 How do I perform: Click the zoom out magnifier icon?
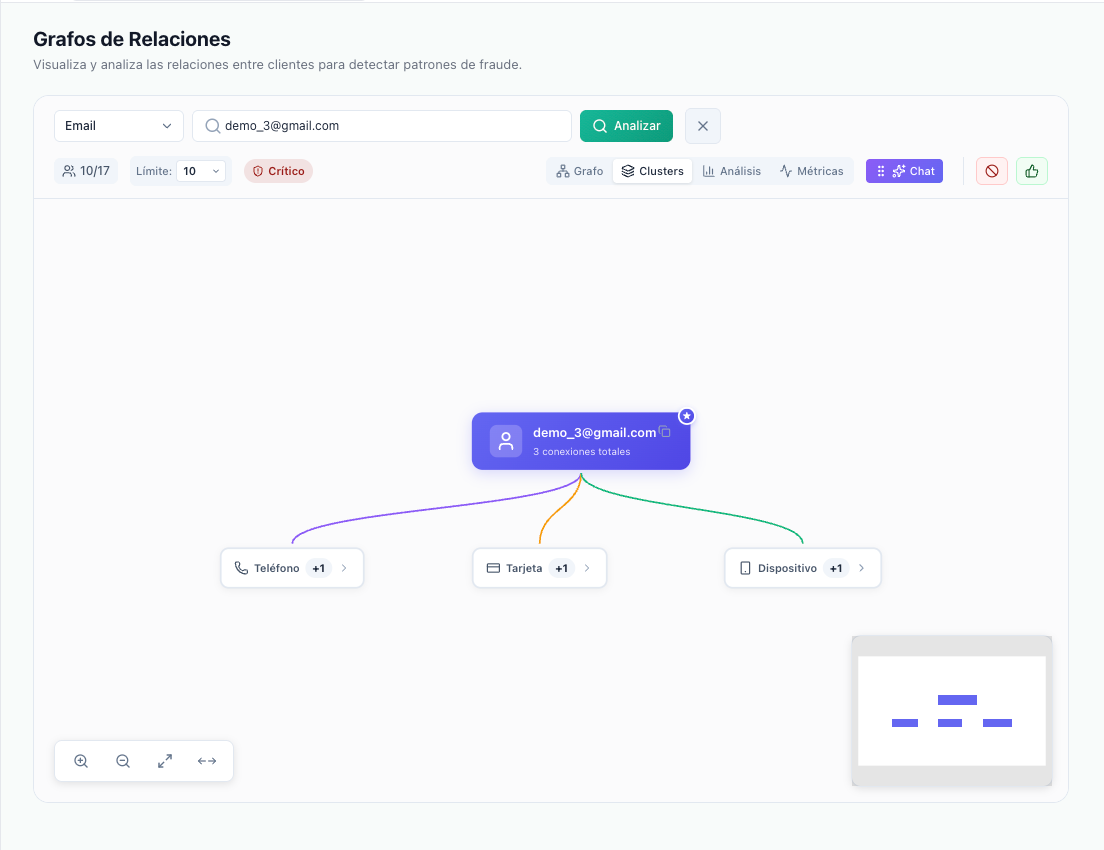(123, 761)
